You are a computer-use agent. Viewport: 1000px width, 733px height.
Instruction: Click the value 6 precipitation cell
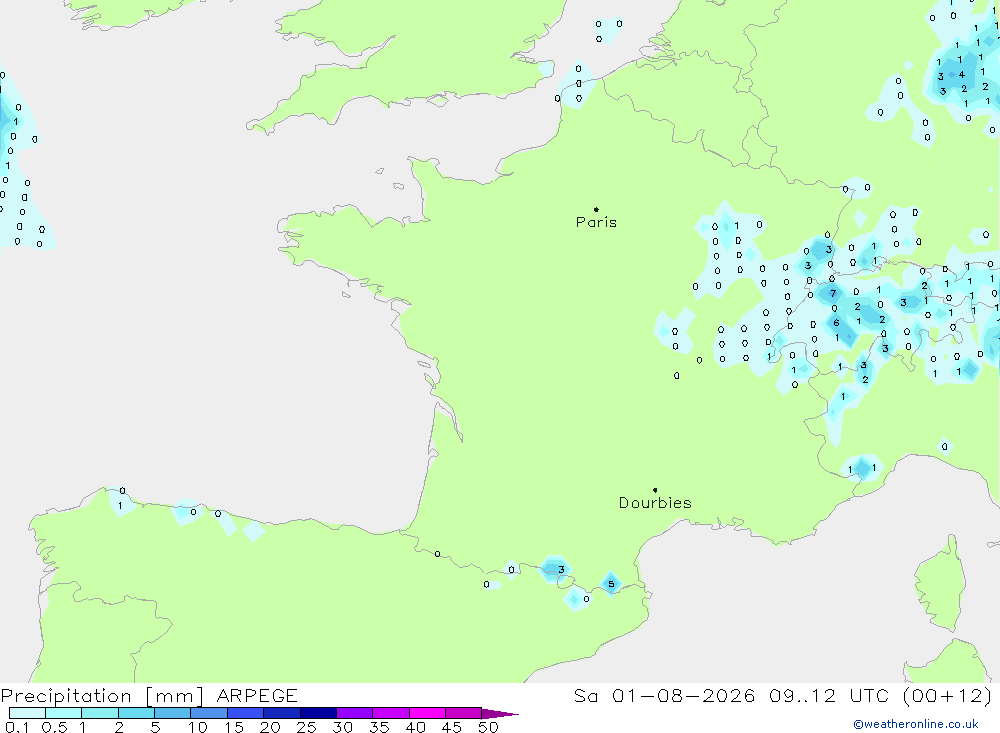(x=836, y=323)
